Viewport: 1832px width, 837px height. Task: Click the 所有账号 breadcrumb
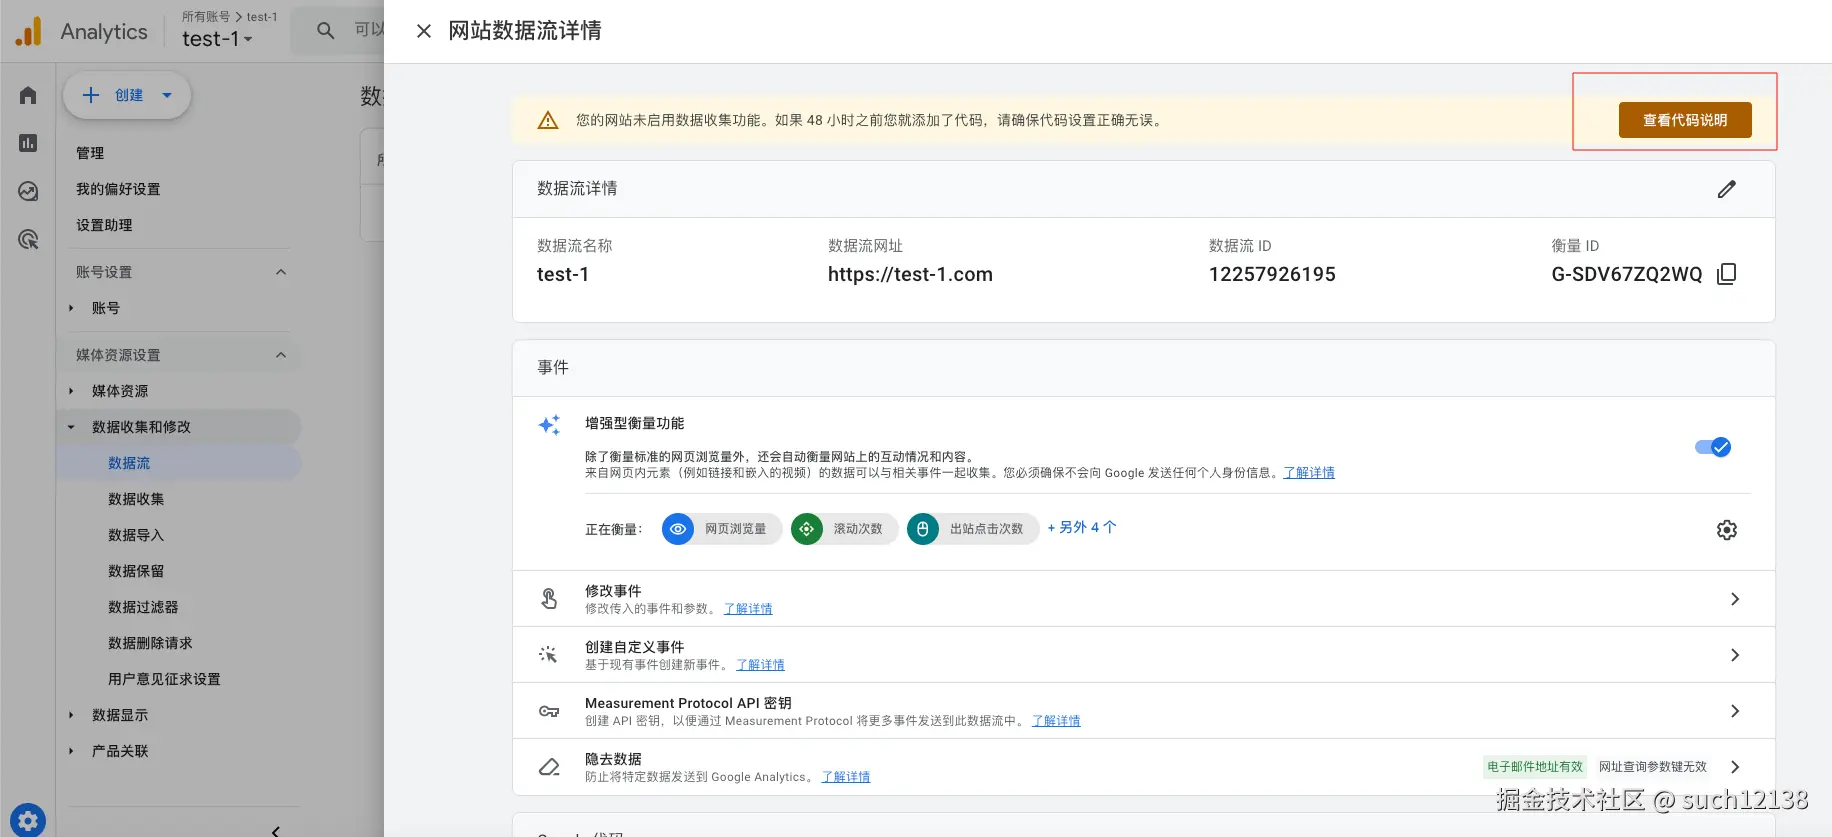[206, 16]
